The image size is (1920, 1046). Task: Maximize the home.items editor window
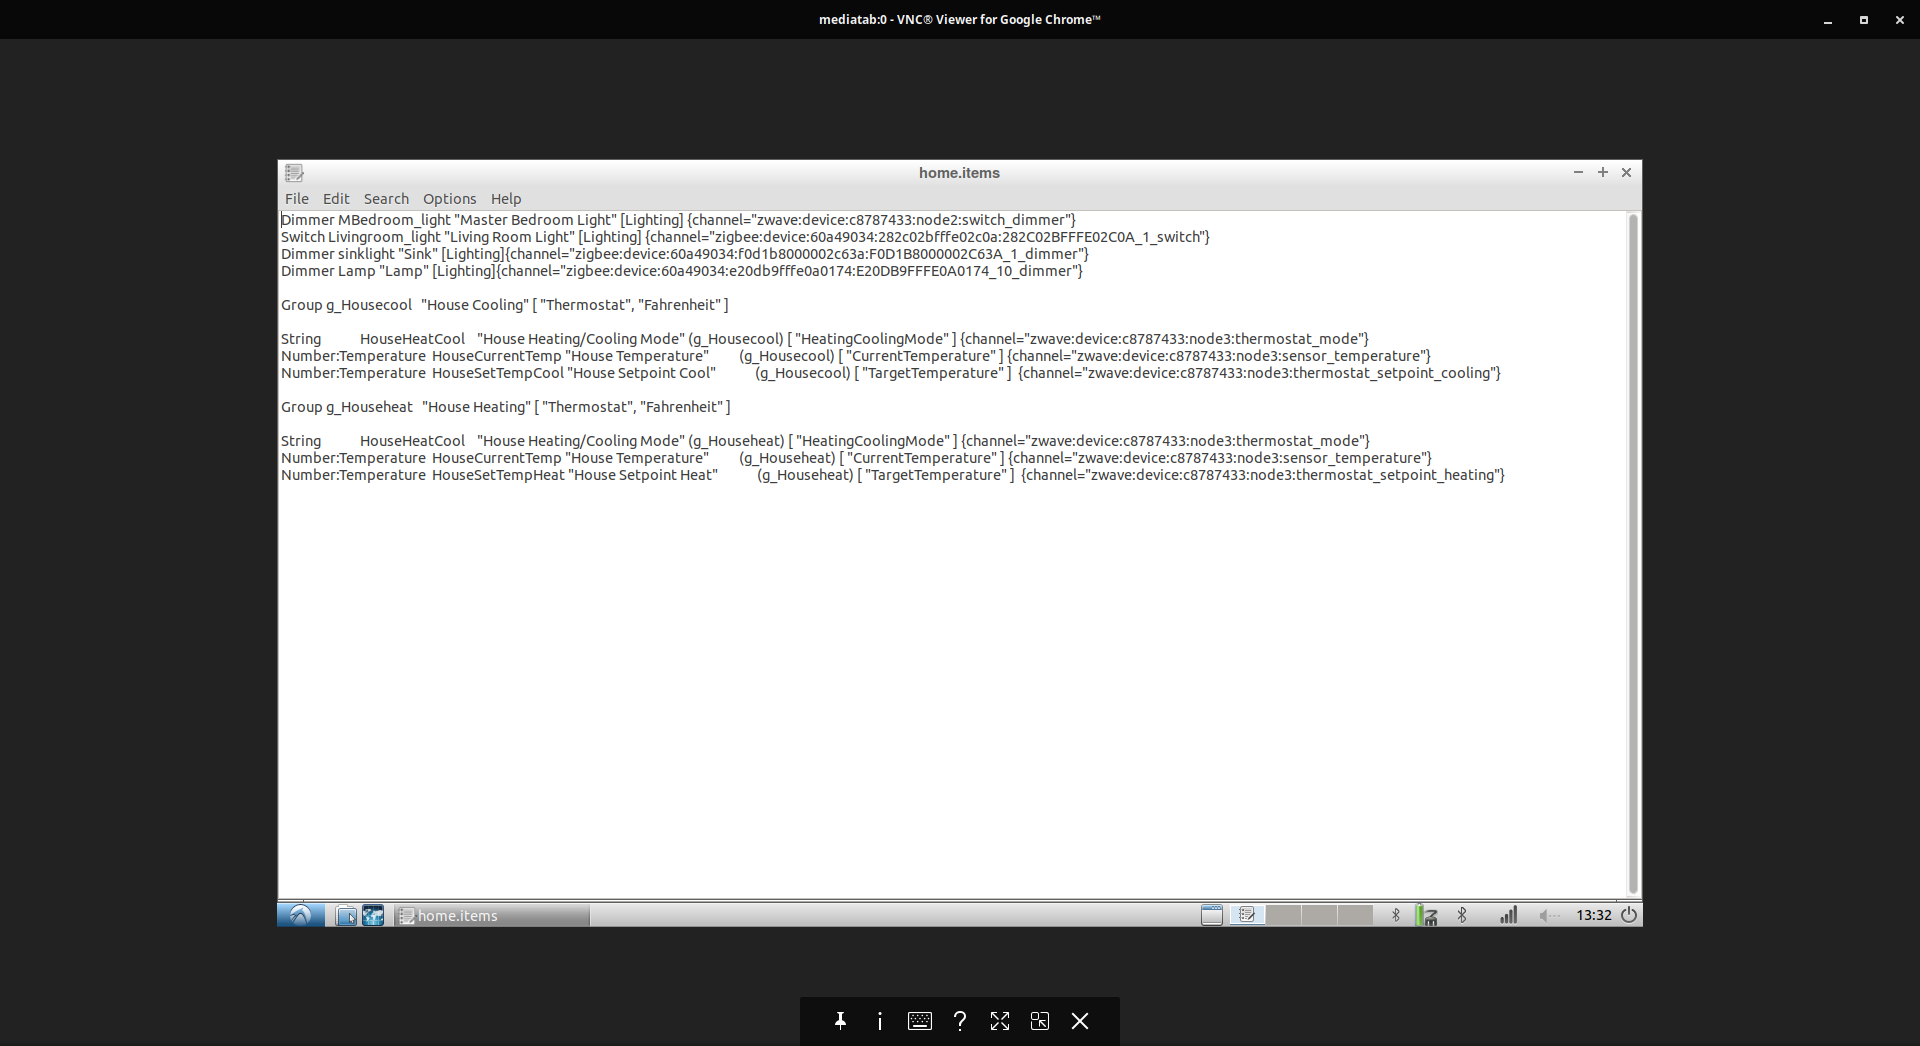[x=1602, y=172]
